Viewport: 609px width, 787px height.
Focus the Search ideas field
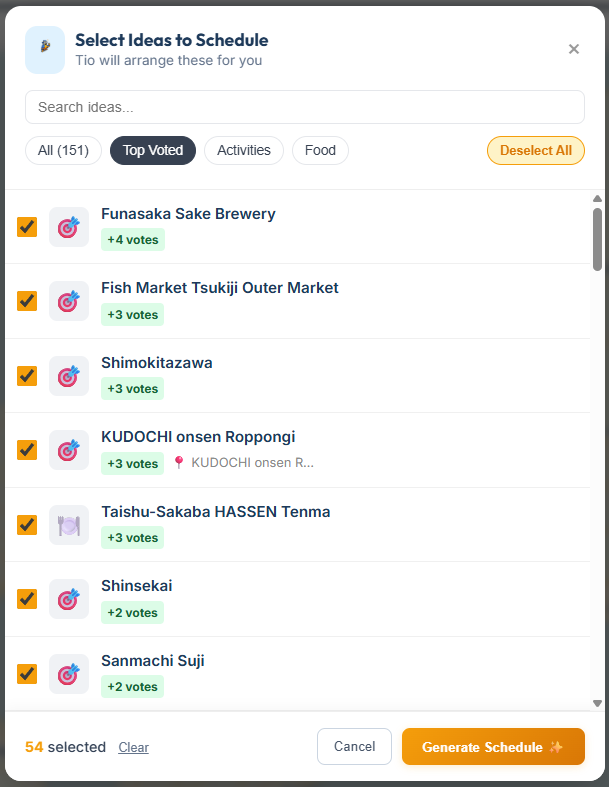(x=305, y=107)
